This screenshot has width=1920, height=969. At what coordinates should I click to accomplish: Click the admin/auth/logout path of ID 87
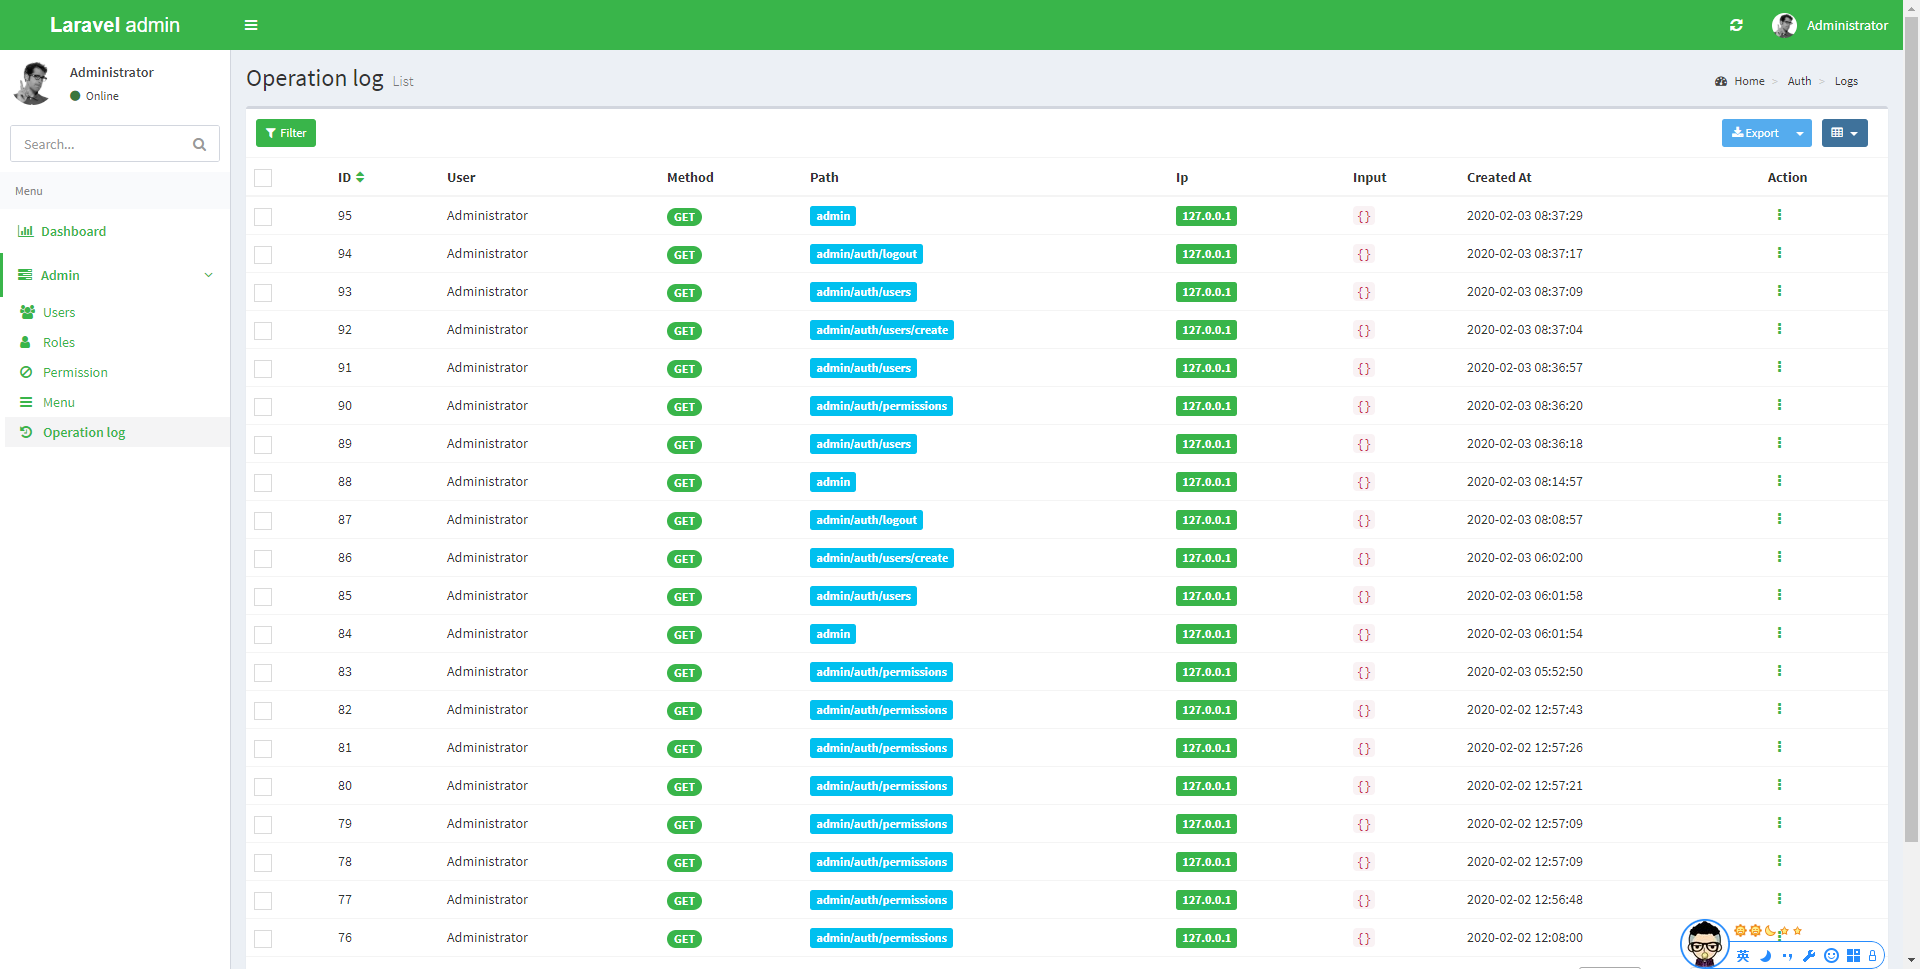[x=866, y=520]
